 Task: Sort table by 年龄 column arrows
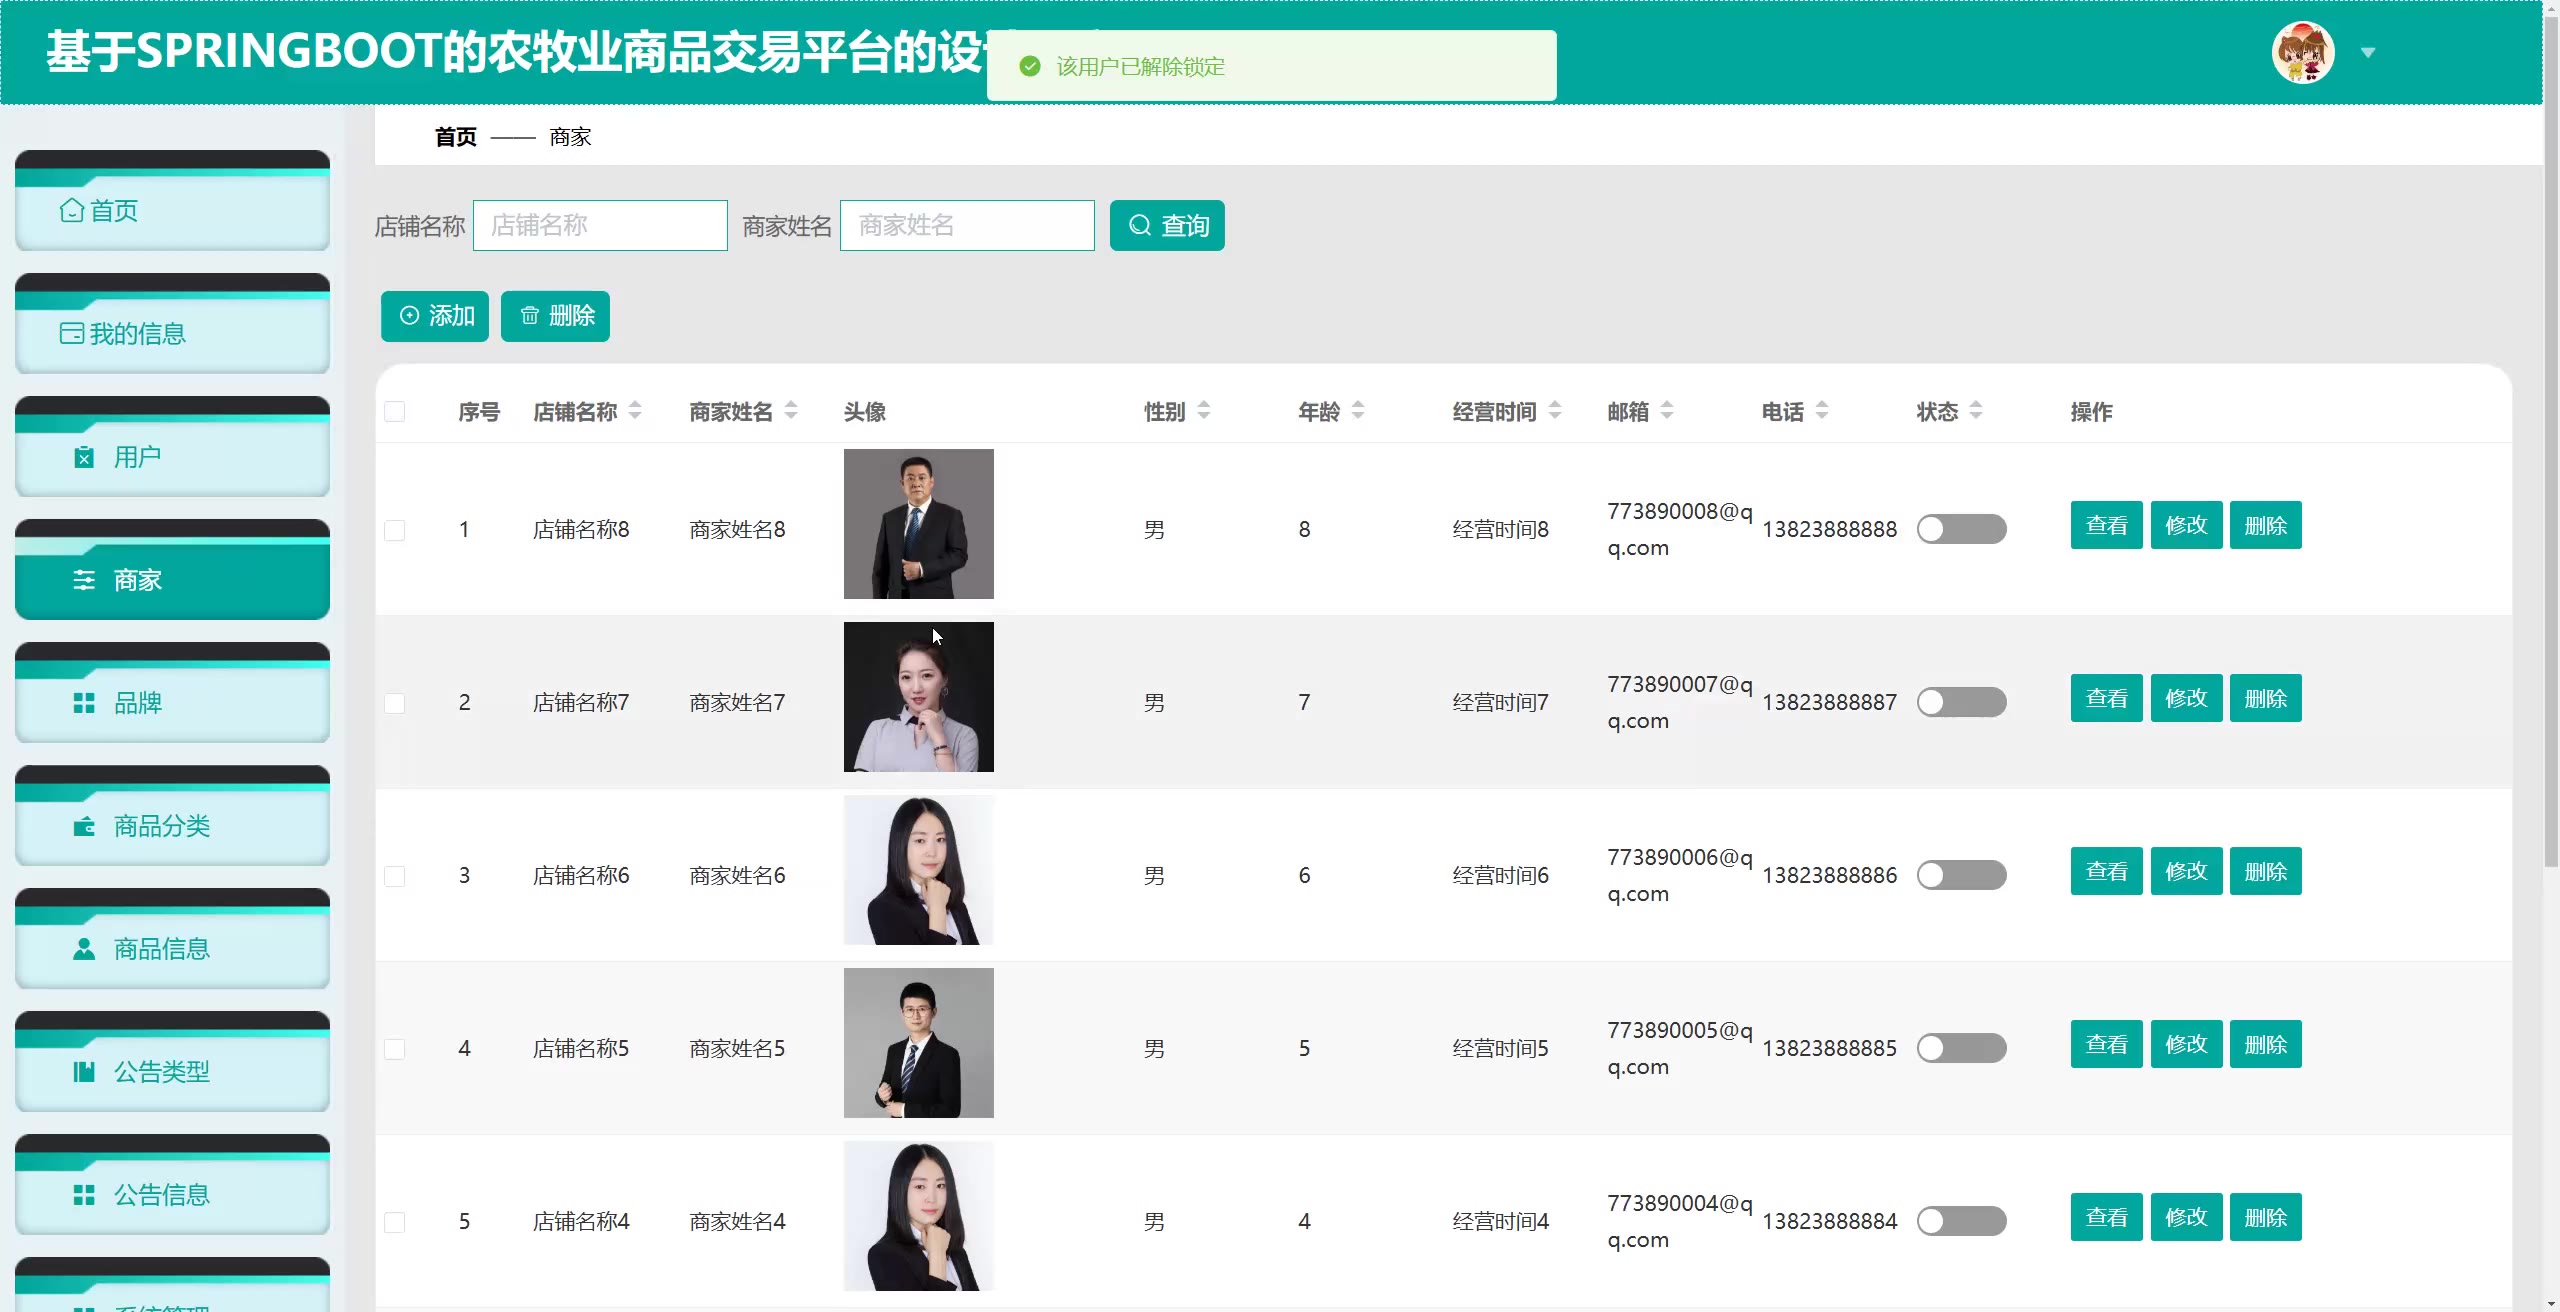click(1357, 411)
